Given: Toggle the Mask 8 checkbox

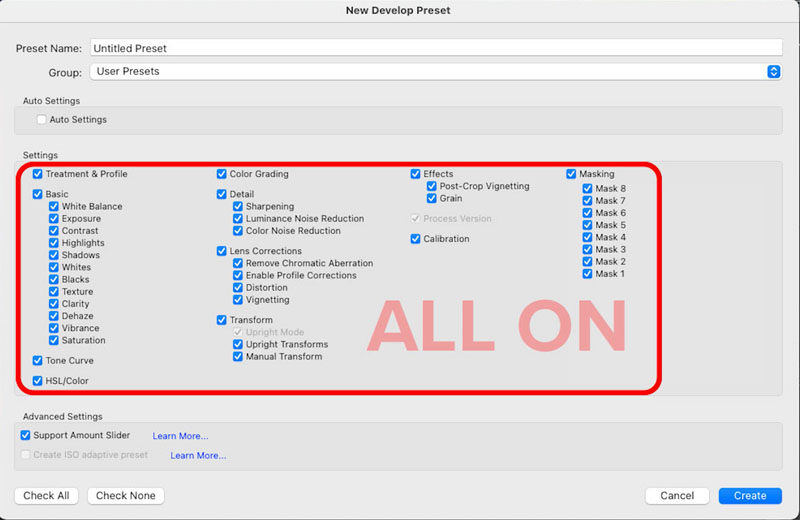Looking at the screenshot, I should pyautogui.click(x=587, y=188).
